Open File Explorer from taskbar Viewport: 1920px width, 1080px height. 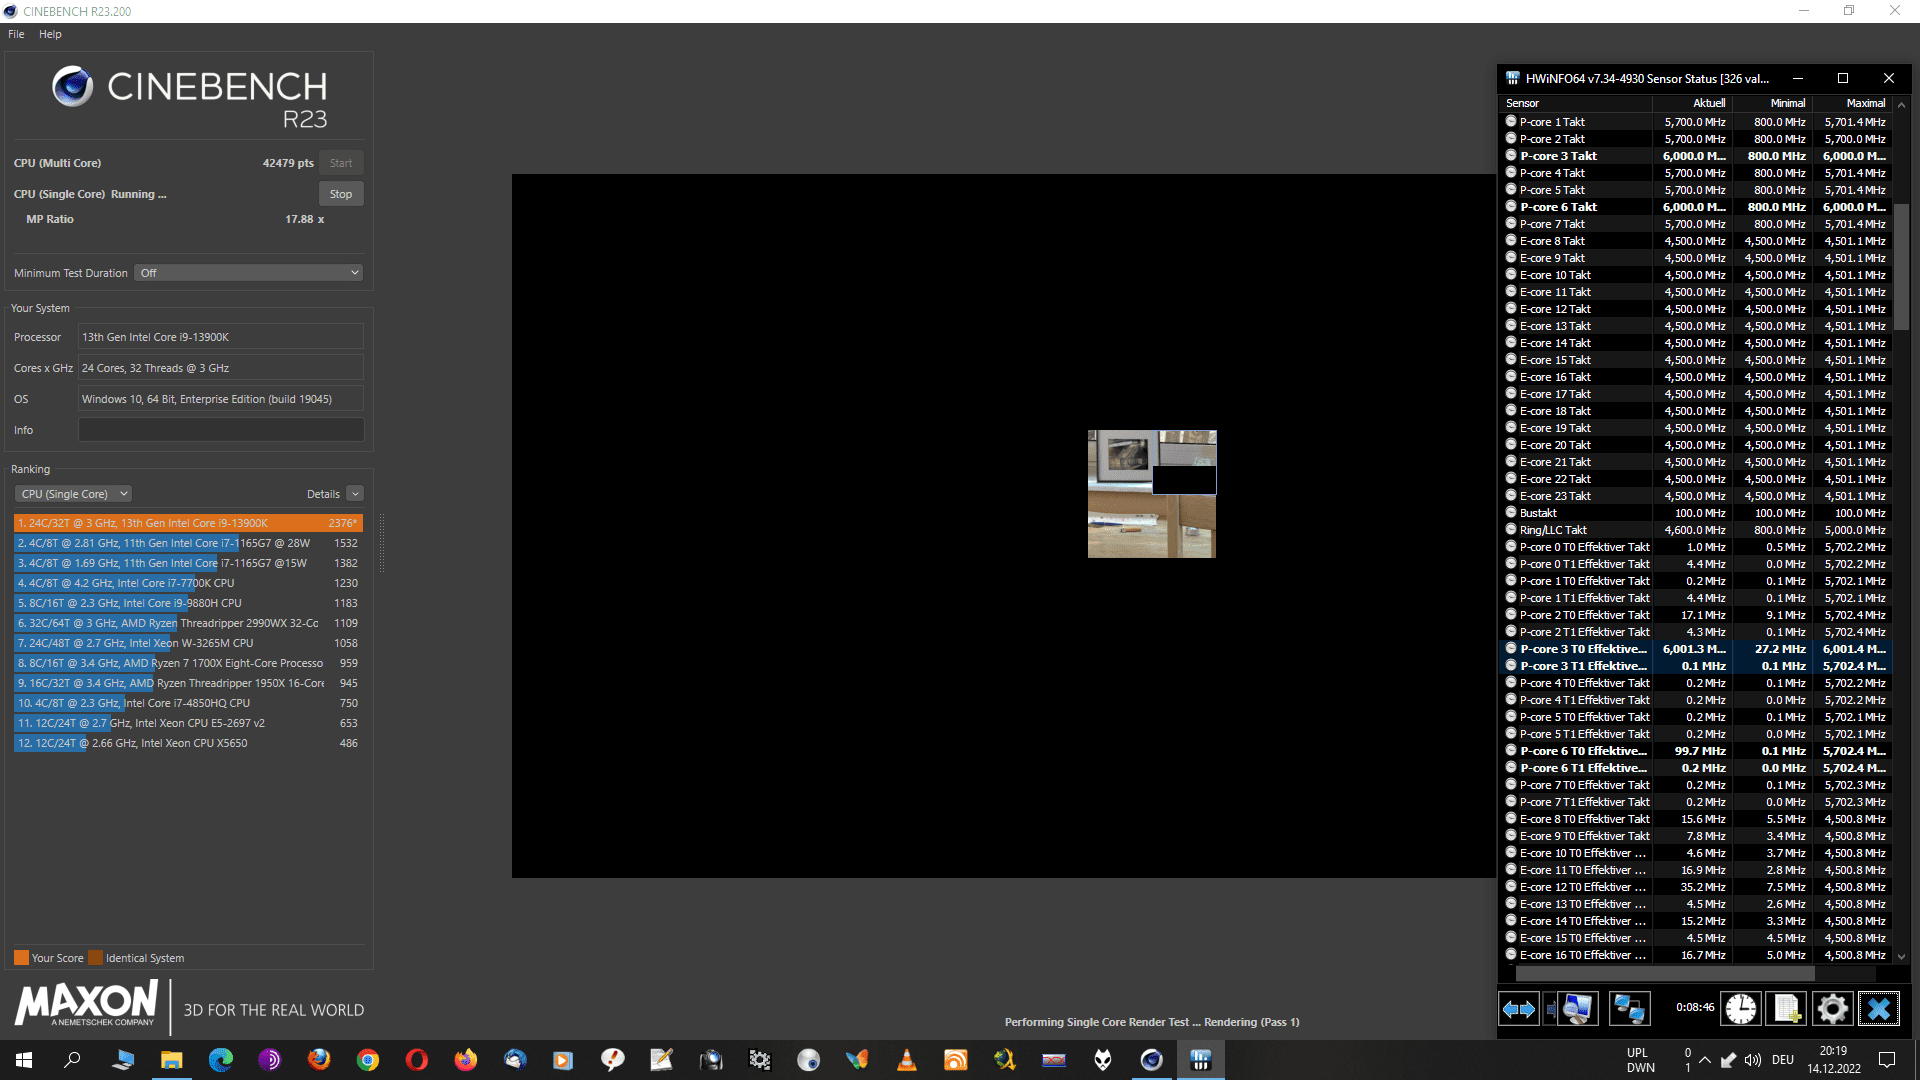tap(172, 1060)
